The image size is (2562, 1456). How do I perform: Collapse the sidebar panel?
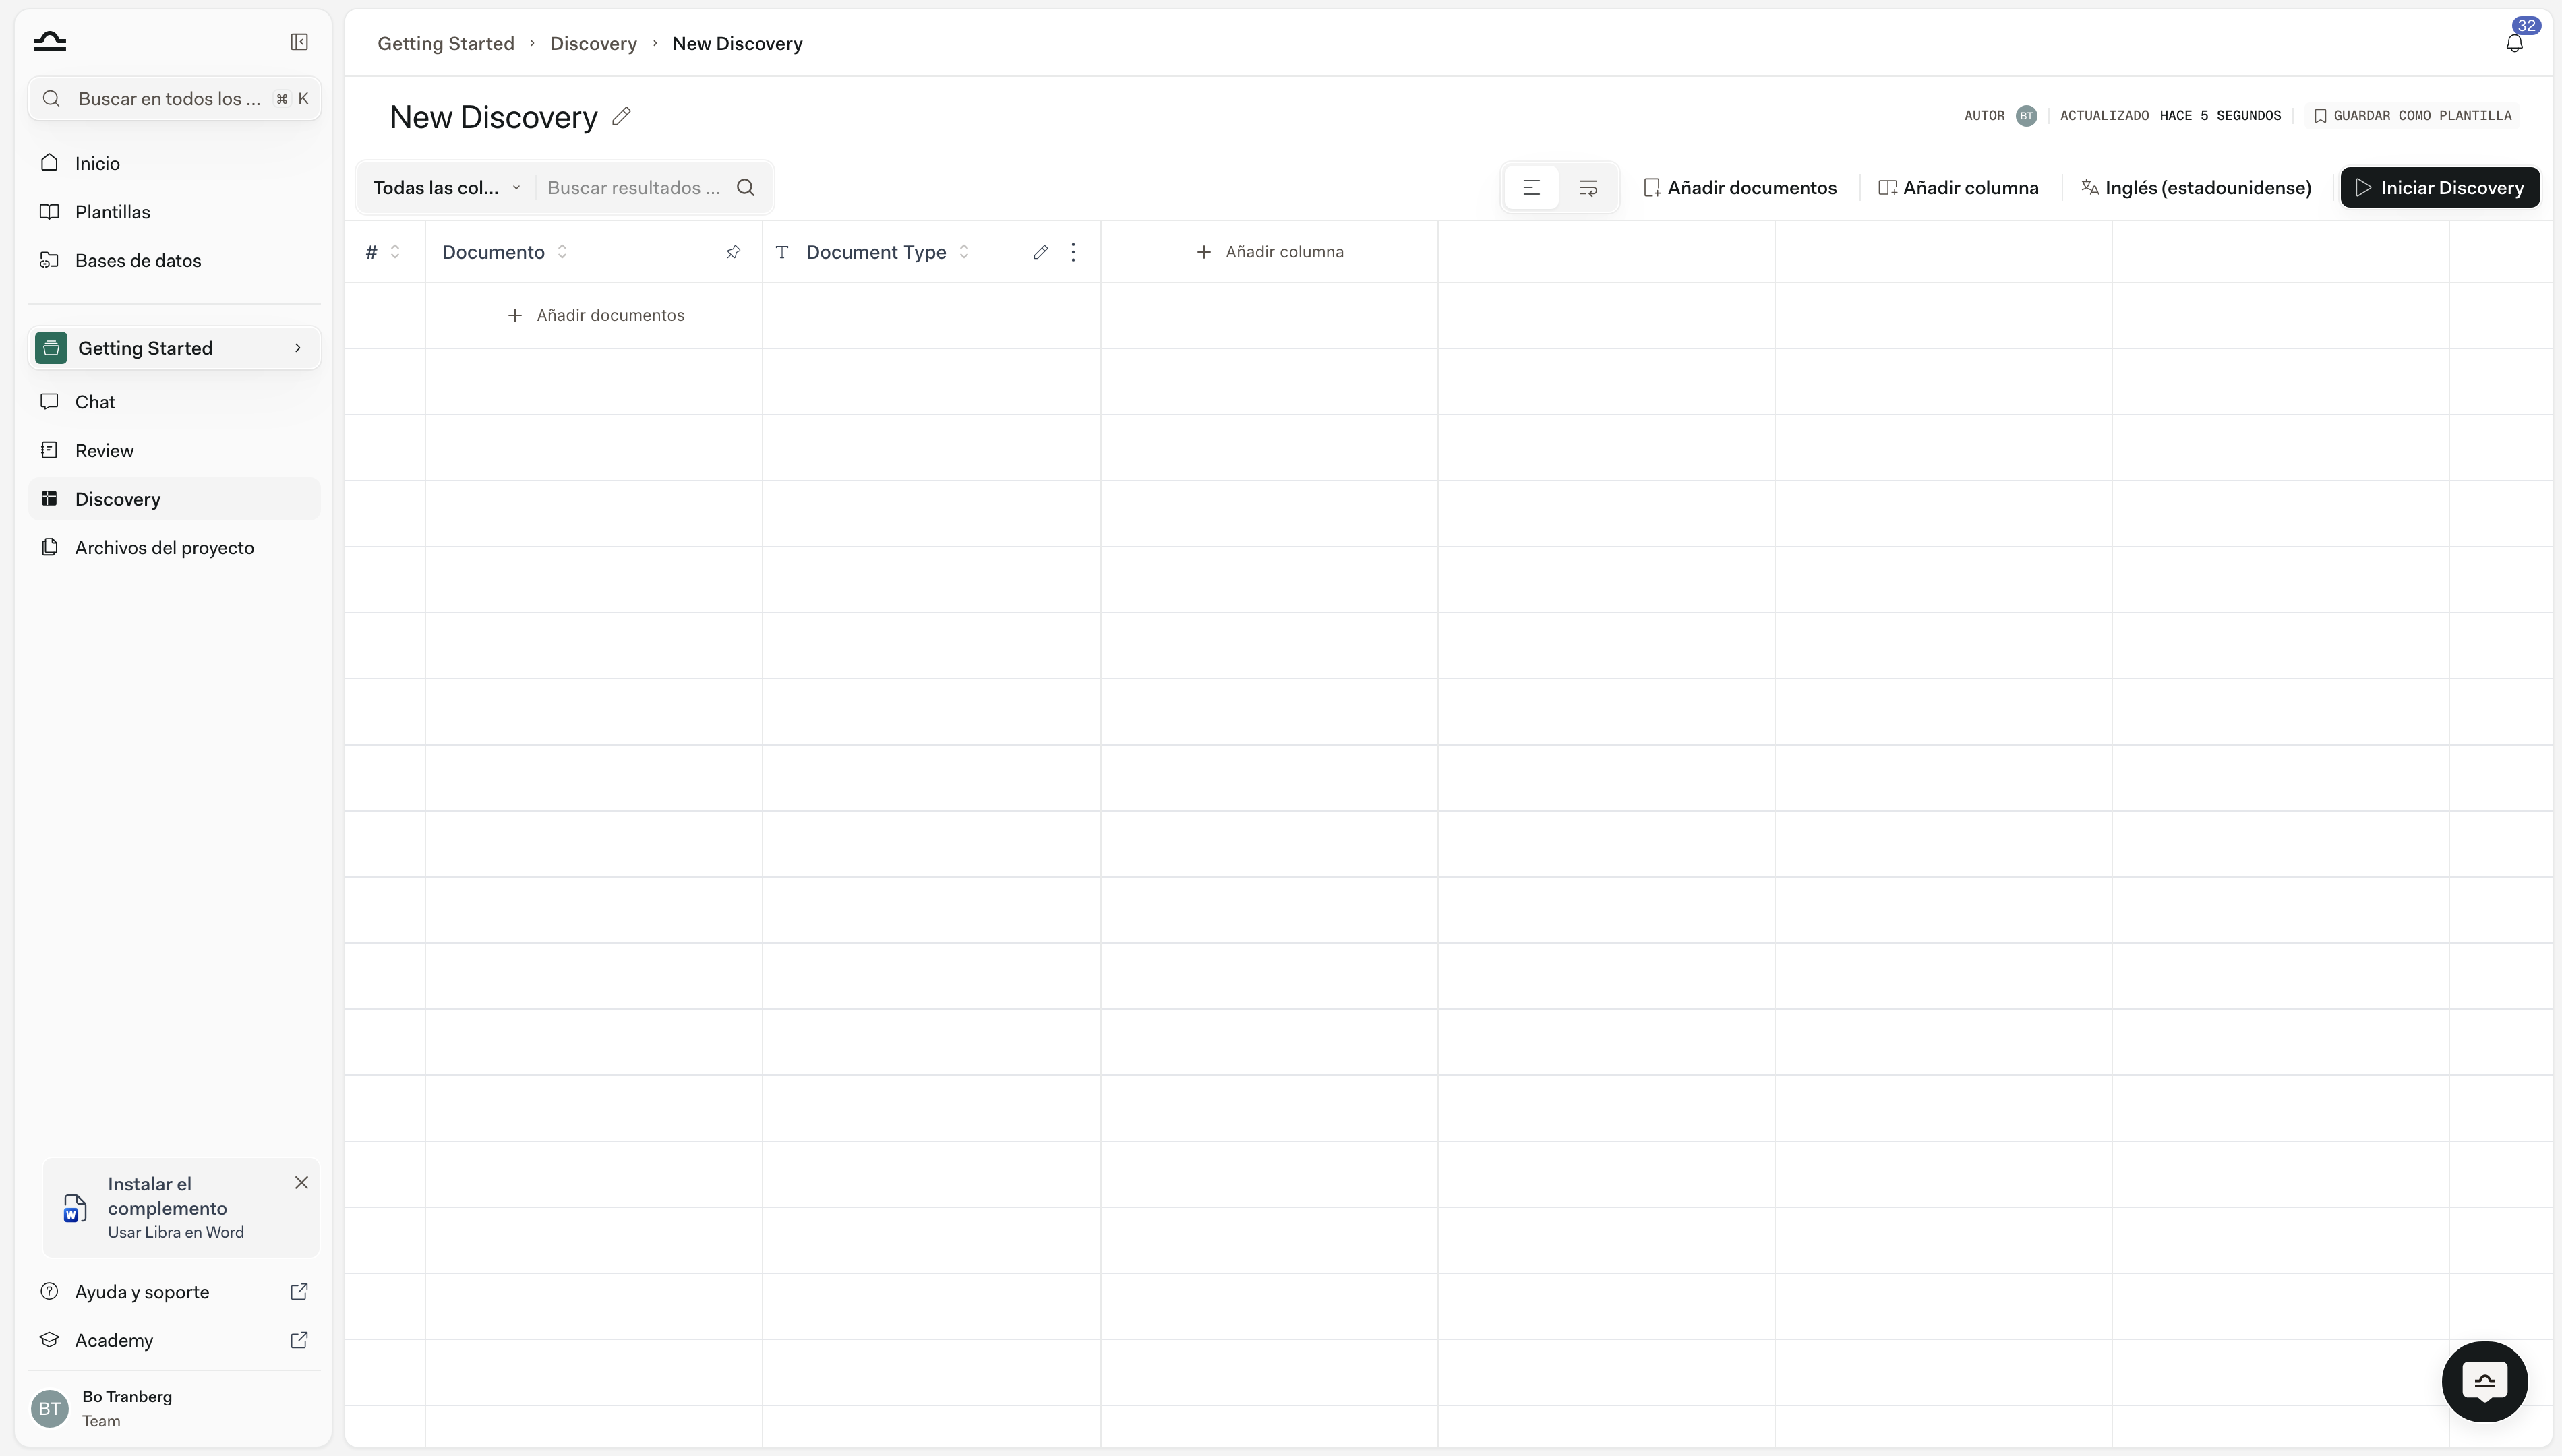pyautogui.click(x=299, y=41)
